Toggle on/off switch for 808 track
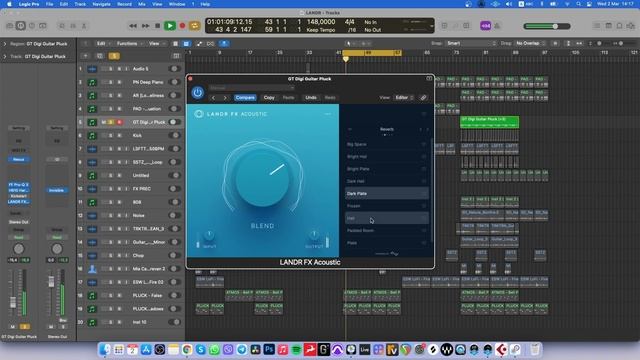 174,202
